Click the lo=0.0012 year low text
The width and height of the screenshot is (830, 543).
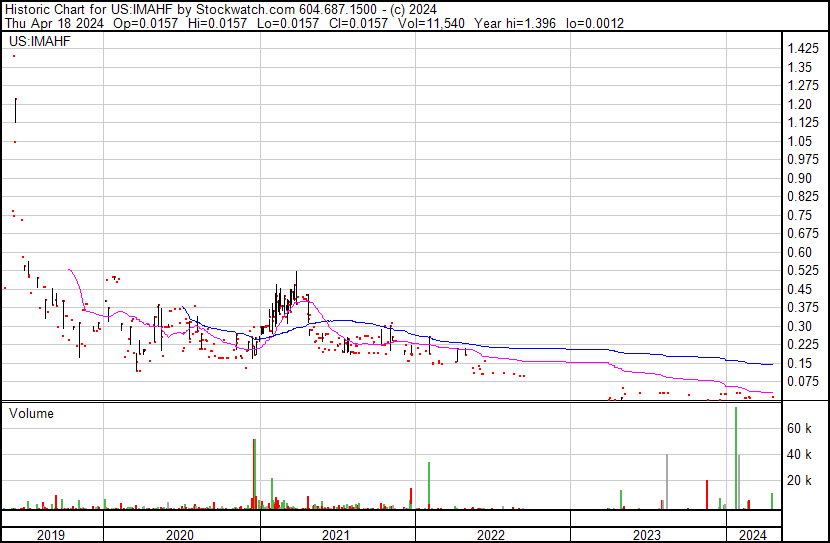(x=595, y=23)
